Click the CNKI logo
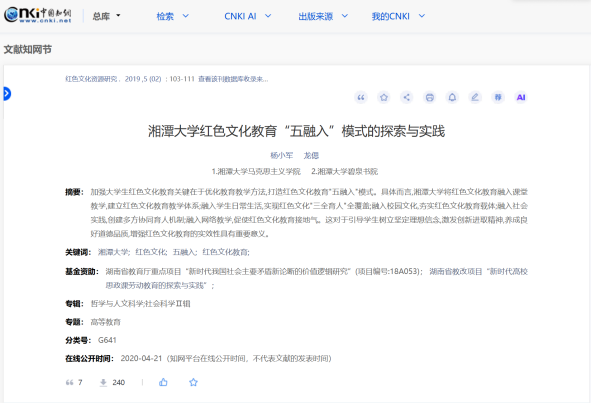 coord(38,15)
